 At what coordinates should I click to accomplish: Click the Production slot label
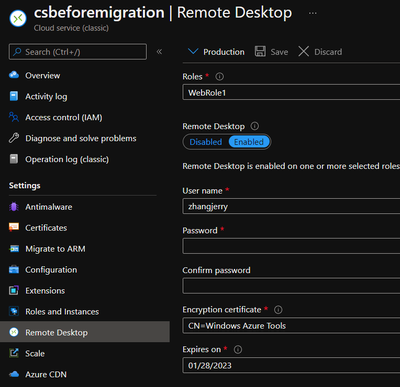[x=224, y=52]
